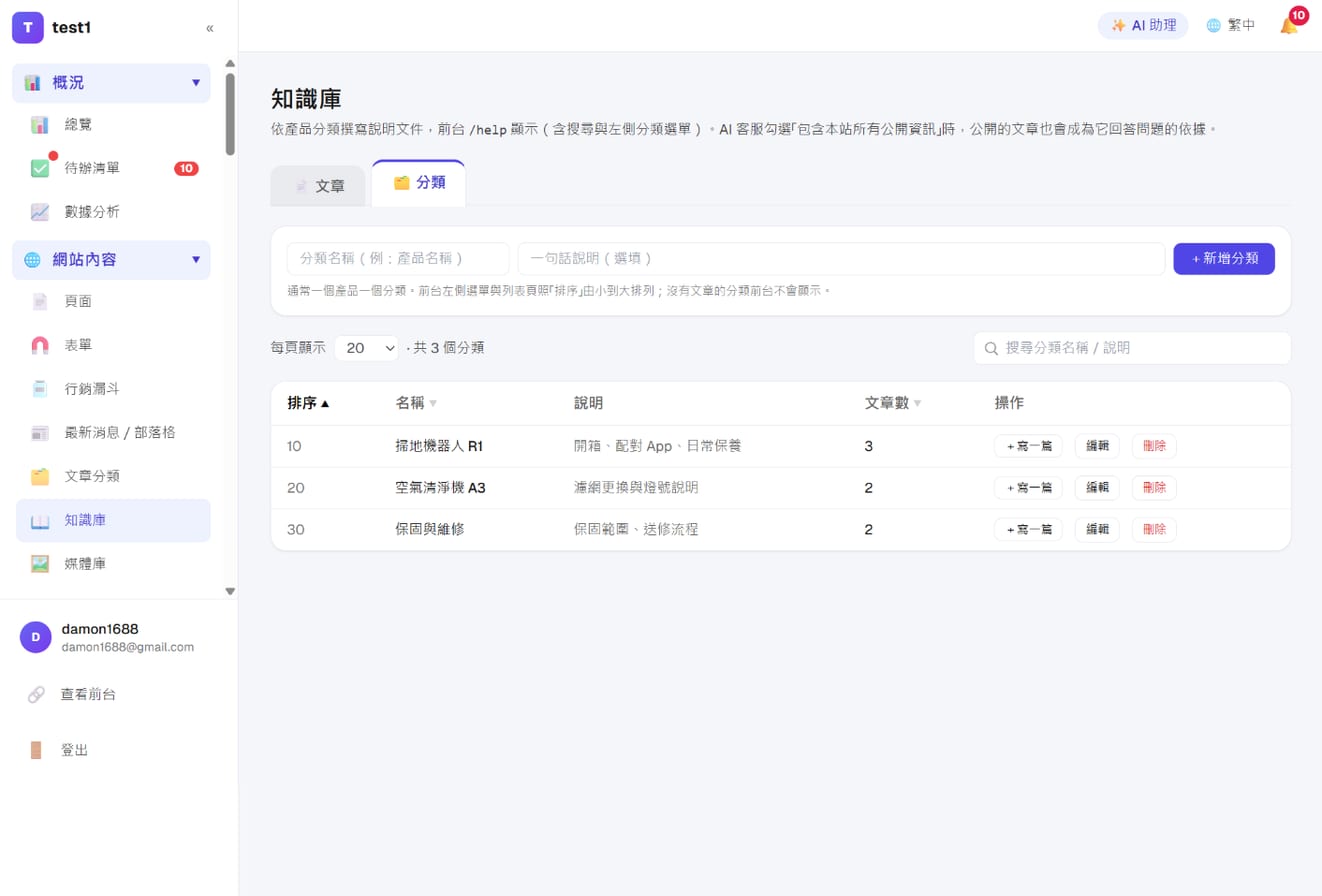Image resolution: width=1322 pixels, height=896 pixels.
Task: Click the 媒體庫 picture icon
Action: [40, 564]
